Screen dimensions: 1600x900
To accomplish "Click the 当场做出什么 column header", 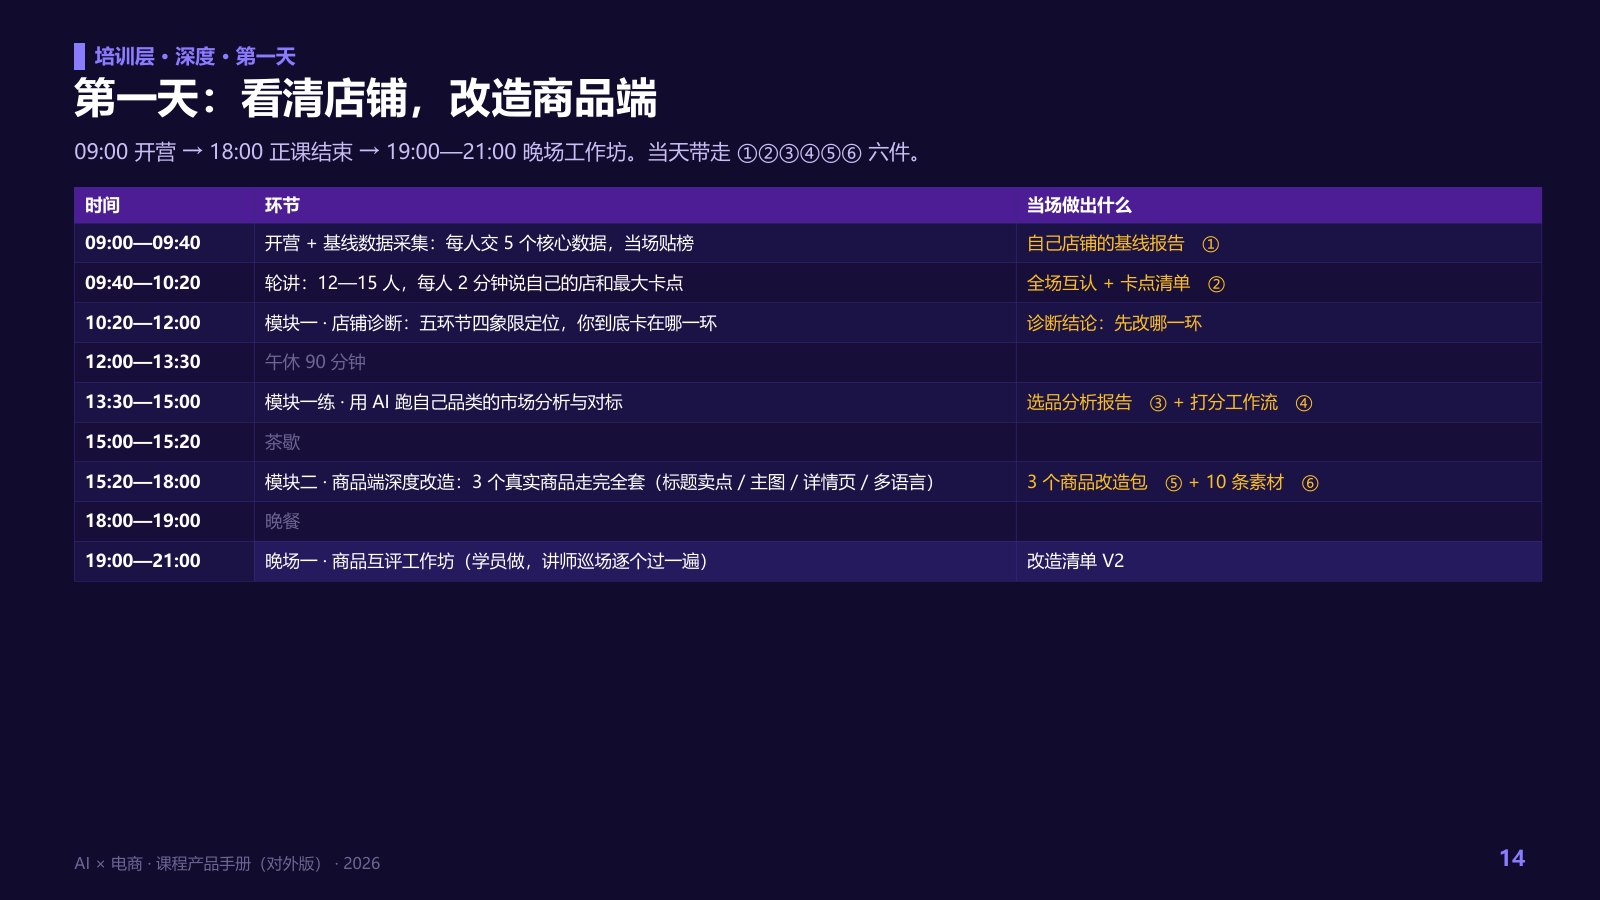I will click(1279, 205).
